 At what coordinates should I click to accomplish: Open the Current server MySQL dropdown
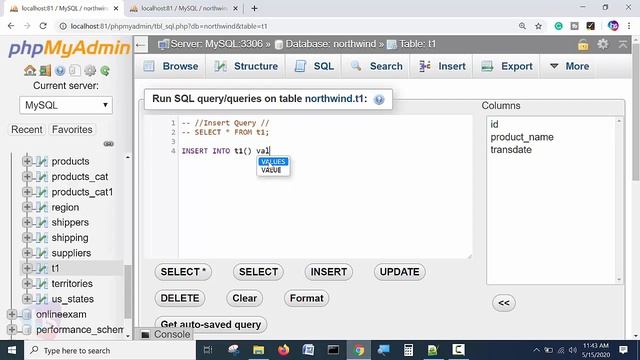pyautogui.click(x=66, y=105)
